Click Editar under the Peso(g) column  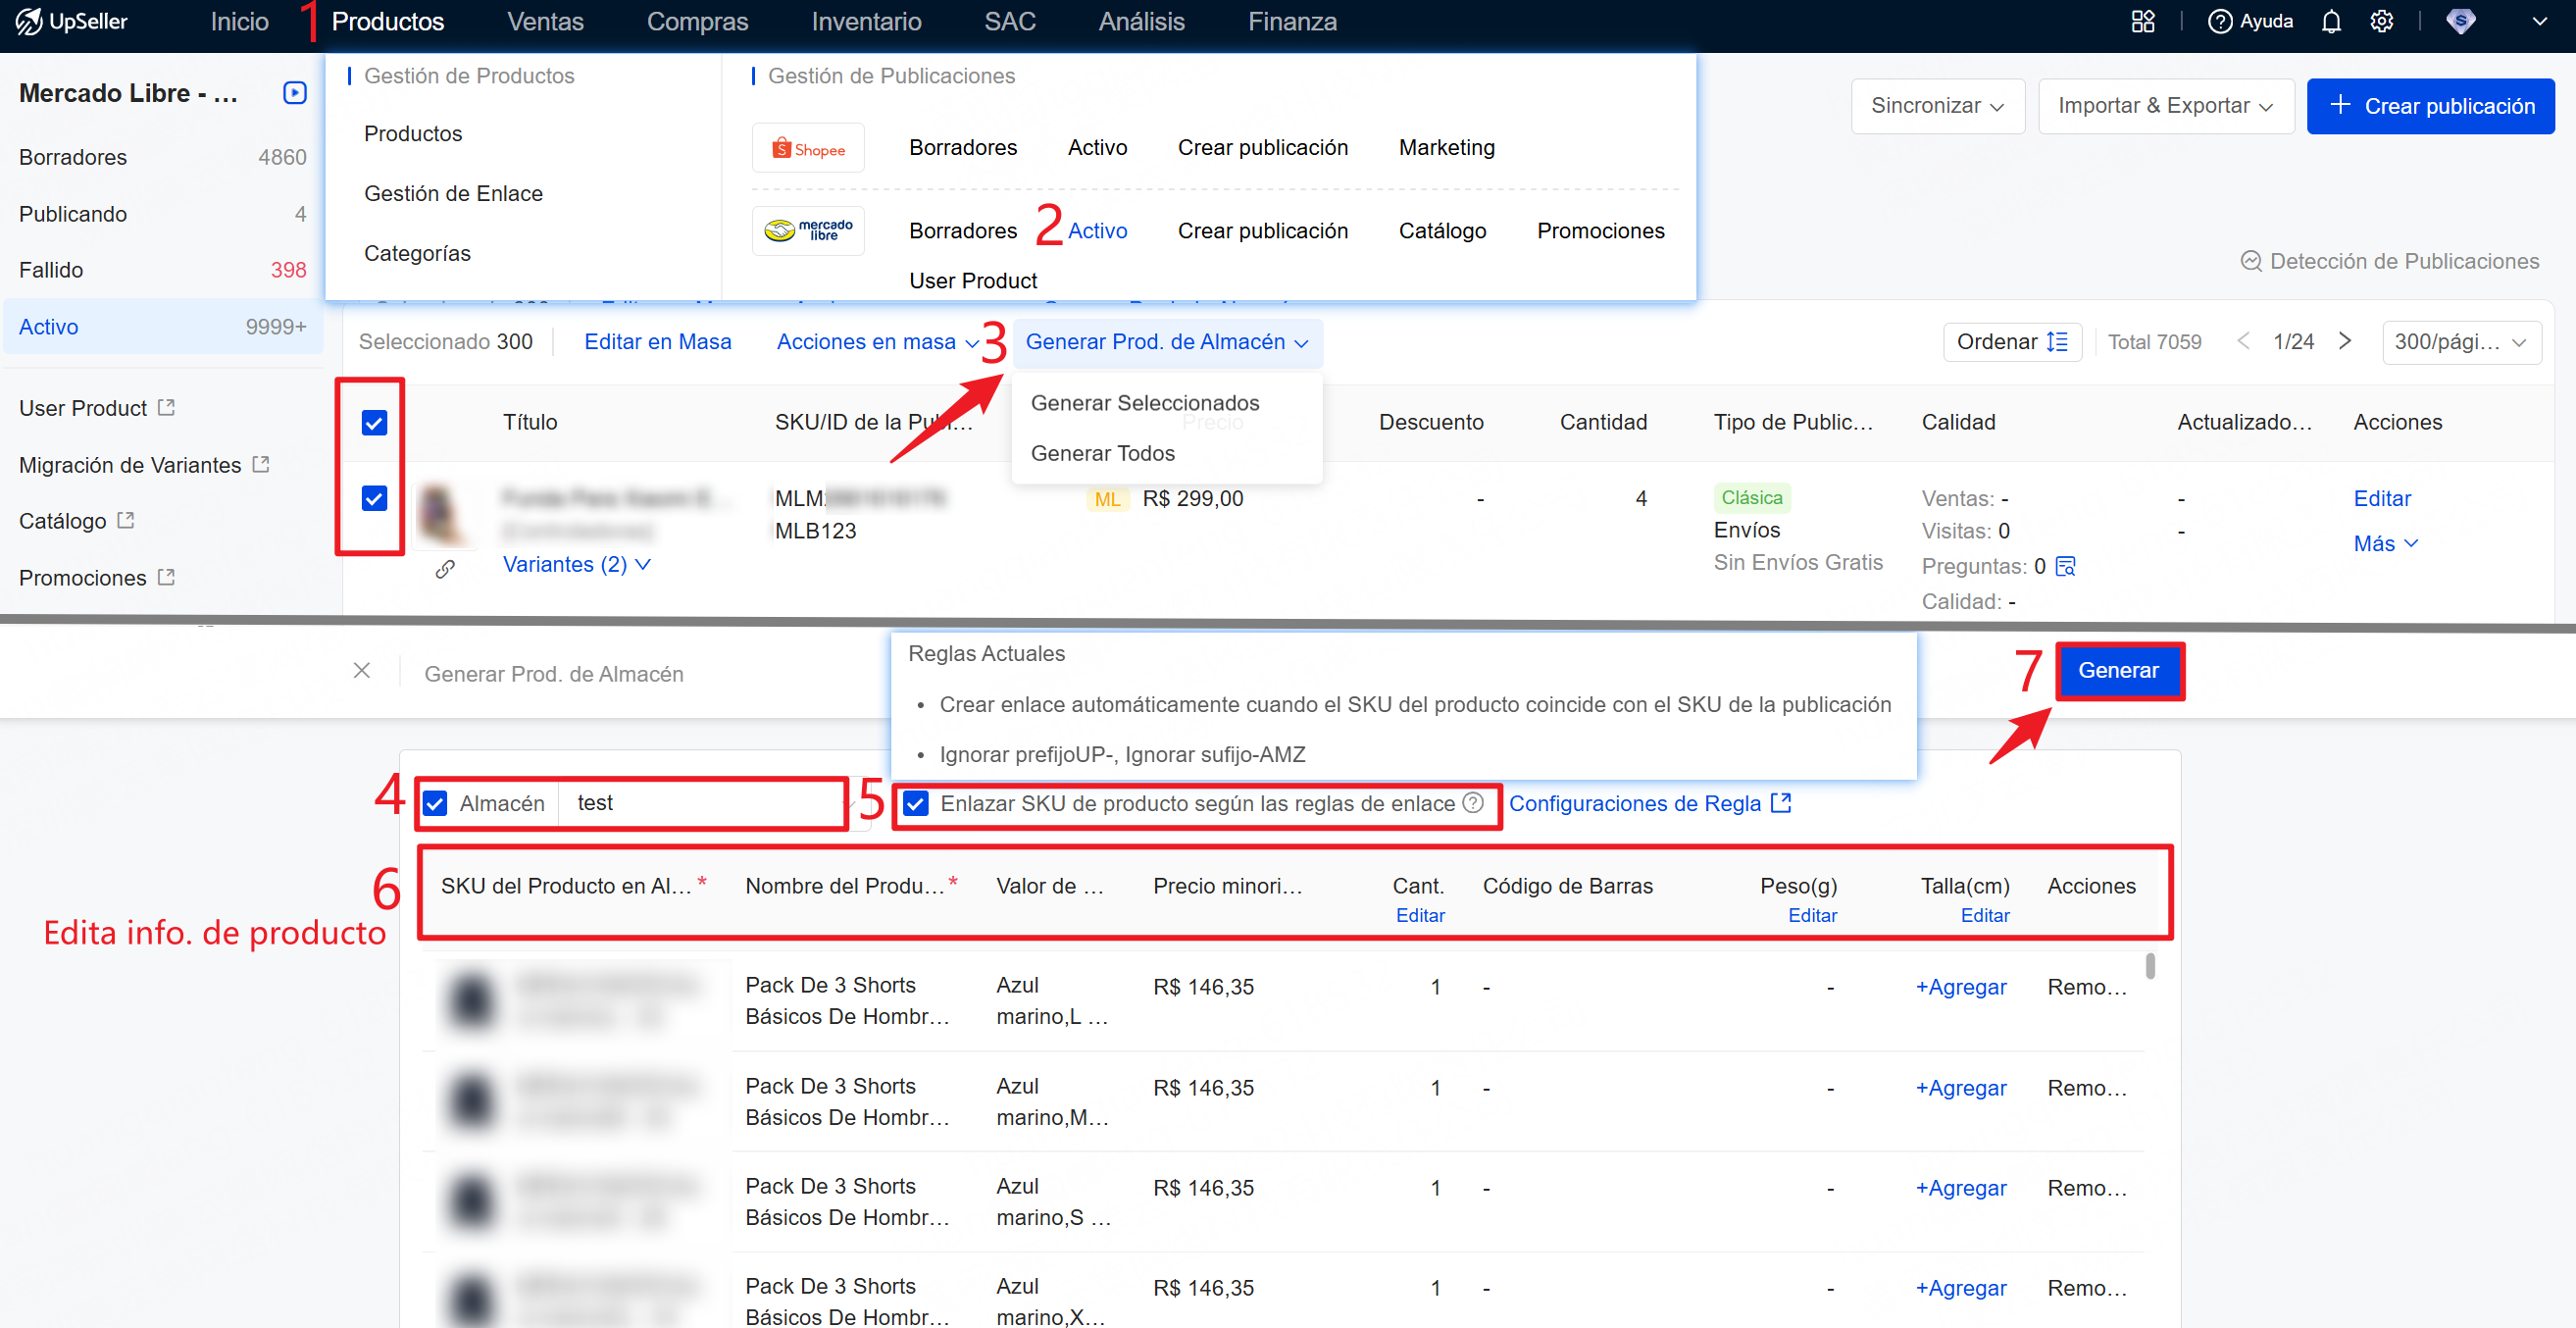1812,914
